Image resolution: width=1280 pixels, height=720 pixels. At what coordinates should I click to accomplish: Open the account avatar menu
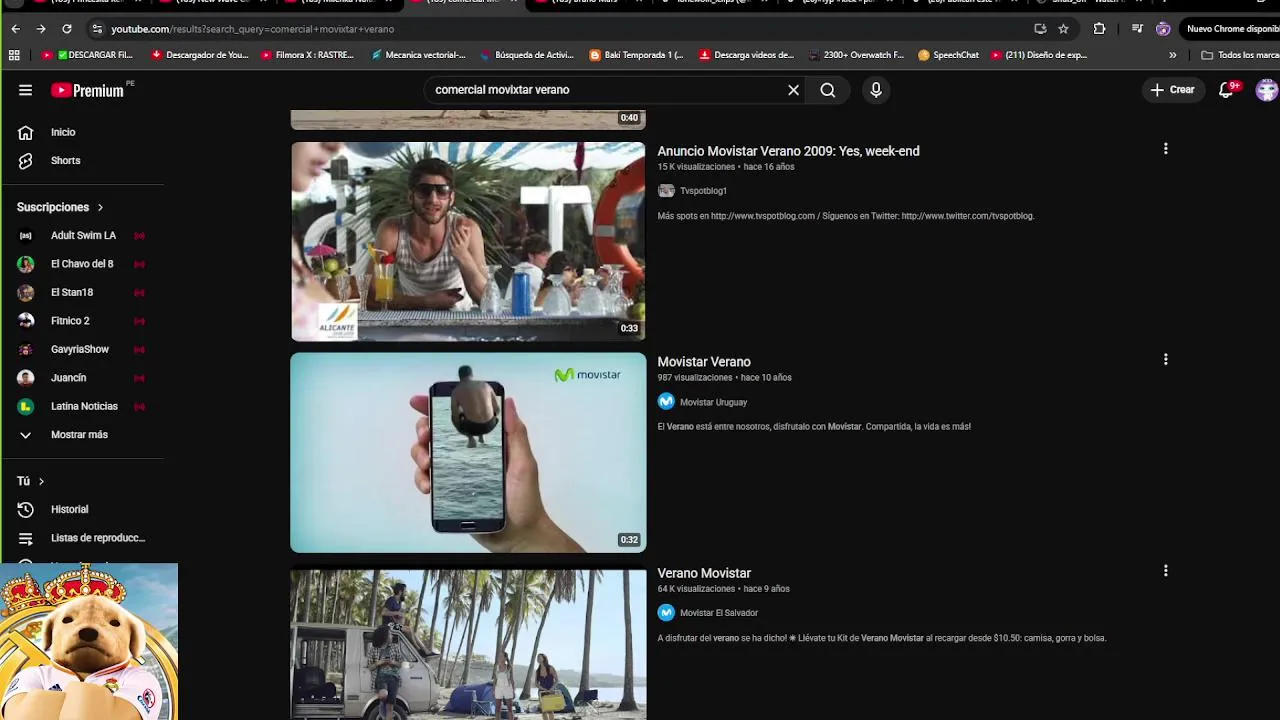click(x=1266, y=90)
